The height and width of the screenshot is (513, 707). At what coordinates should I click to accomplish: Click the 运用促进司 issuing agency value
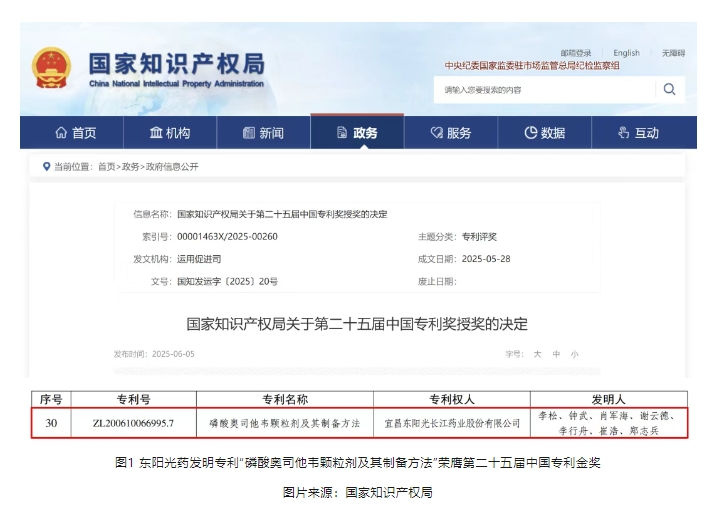pos(199,259)
